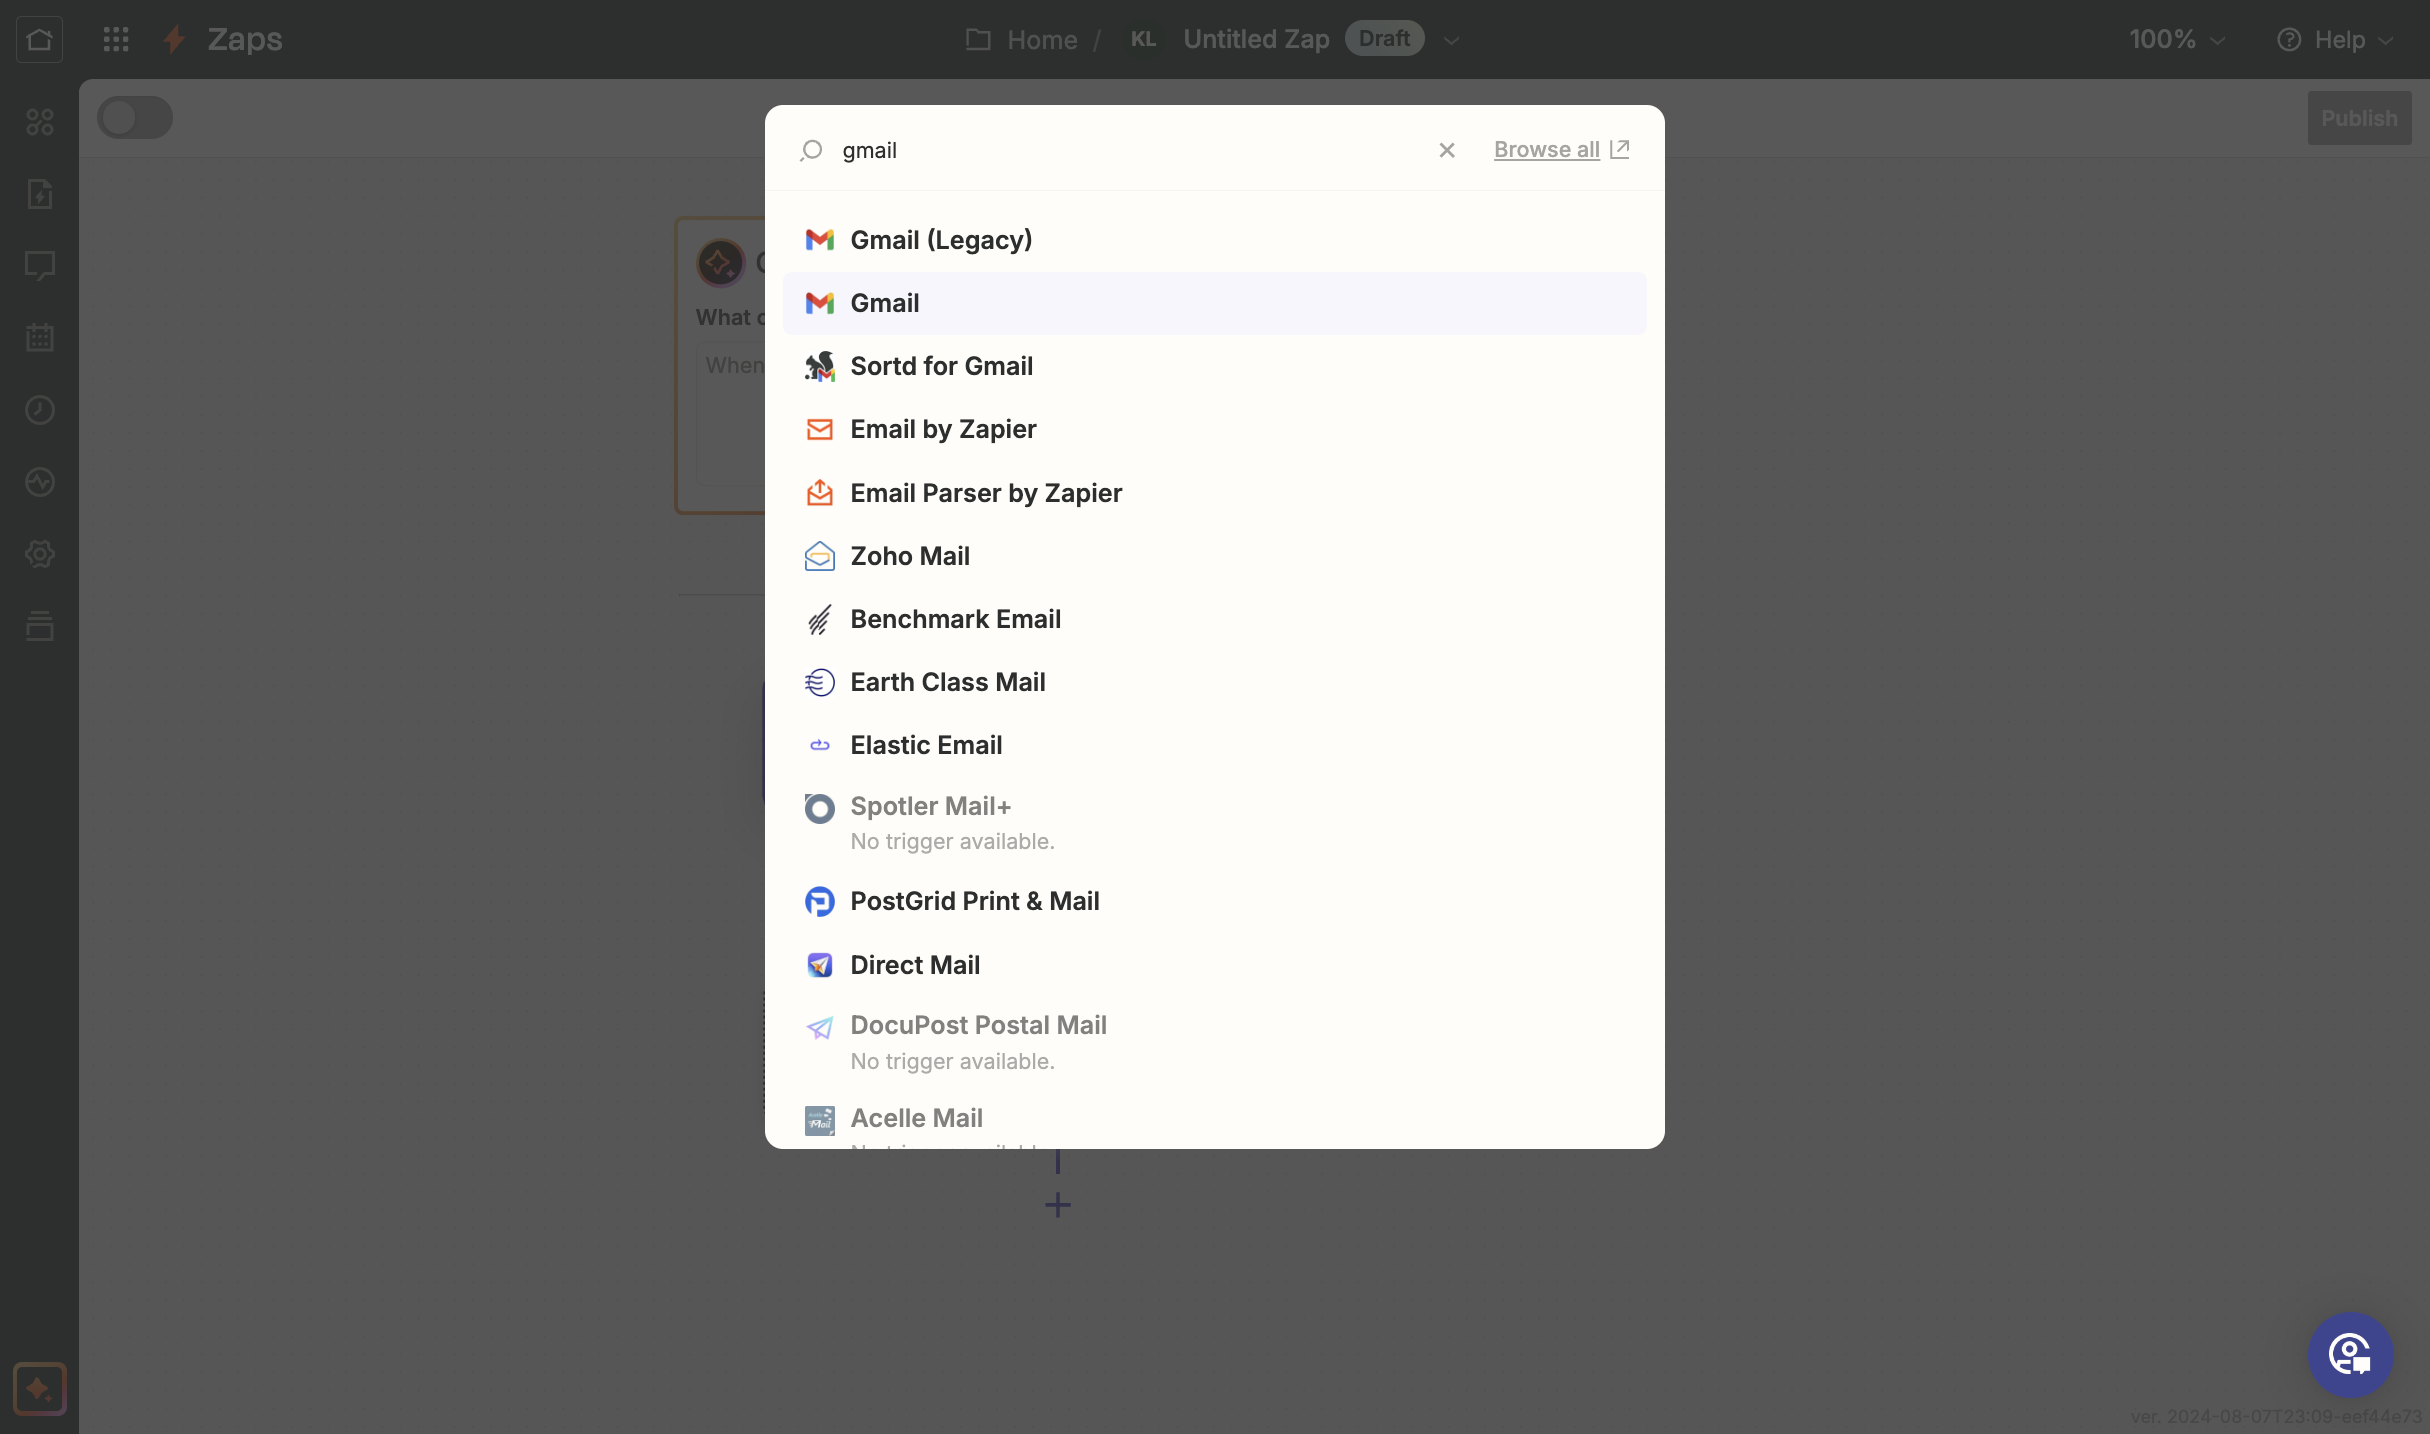Open the AI copilot sparkle icon
The image size is (2430, 1434).
click(x=39, y=1389)
